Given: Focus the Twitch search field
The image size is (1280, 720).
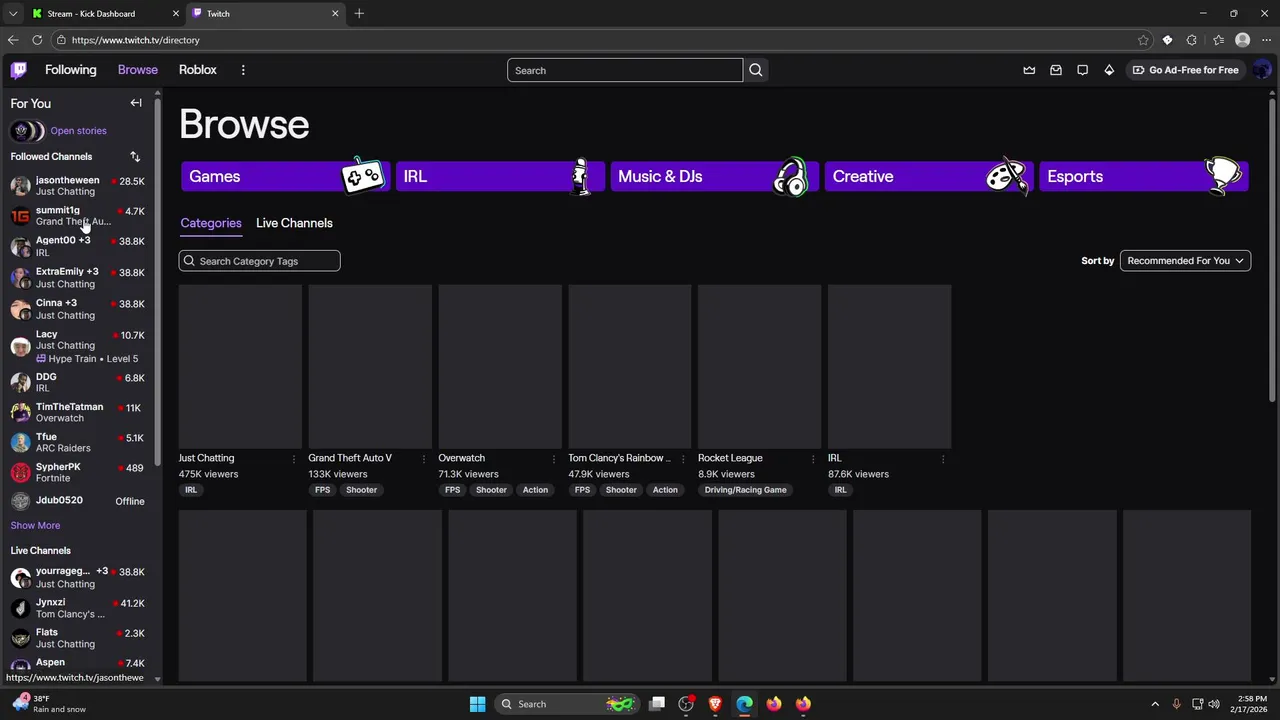Looking at the screenshot, I should point(625,70).
